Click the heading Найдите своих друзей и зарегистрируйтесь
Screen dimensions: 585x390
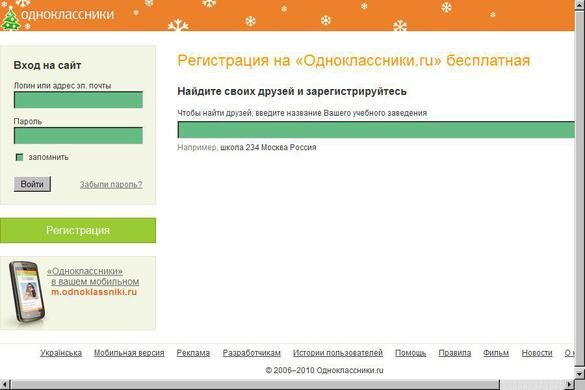292,91
